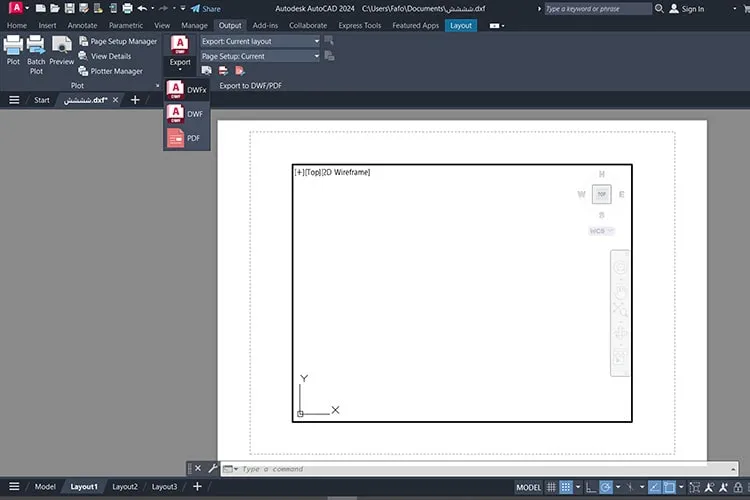Click the Undo arrow icon
The width and height of the screenshot is (750, 500).
point(142,9)
